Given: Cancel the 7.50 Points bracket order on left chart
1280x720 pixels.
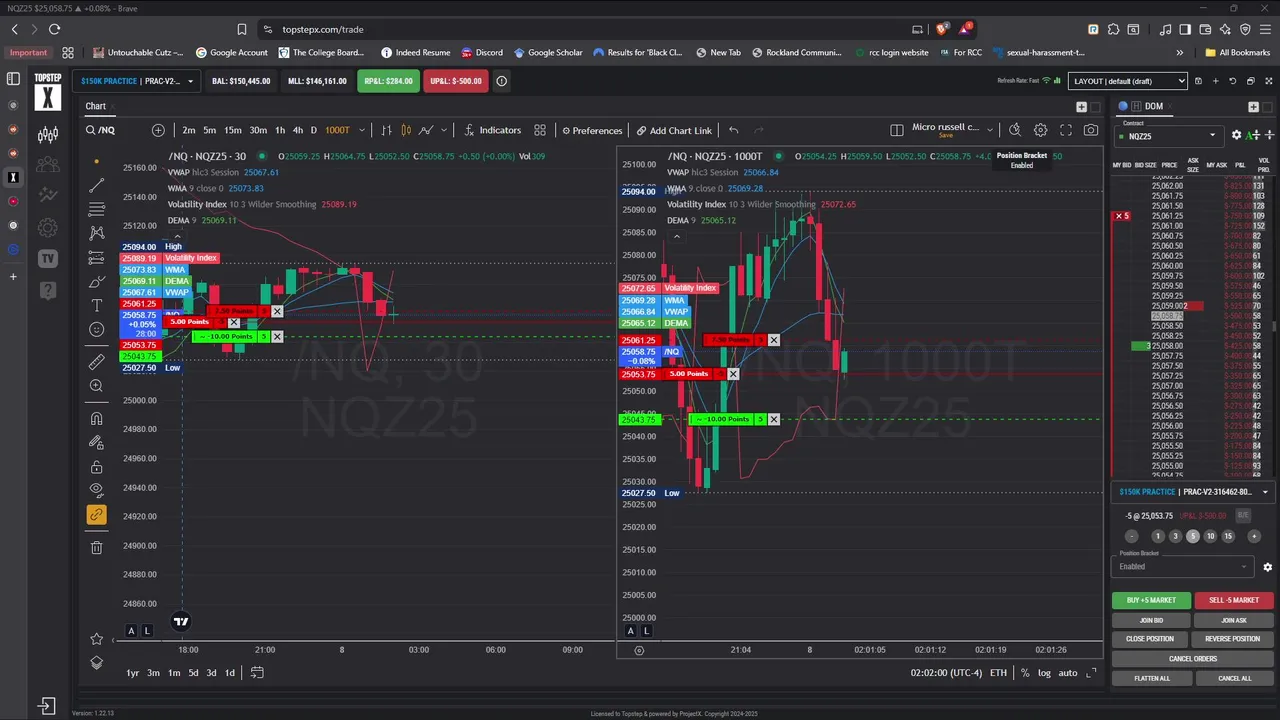Looking at the screenshot, I should [277, 312].
